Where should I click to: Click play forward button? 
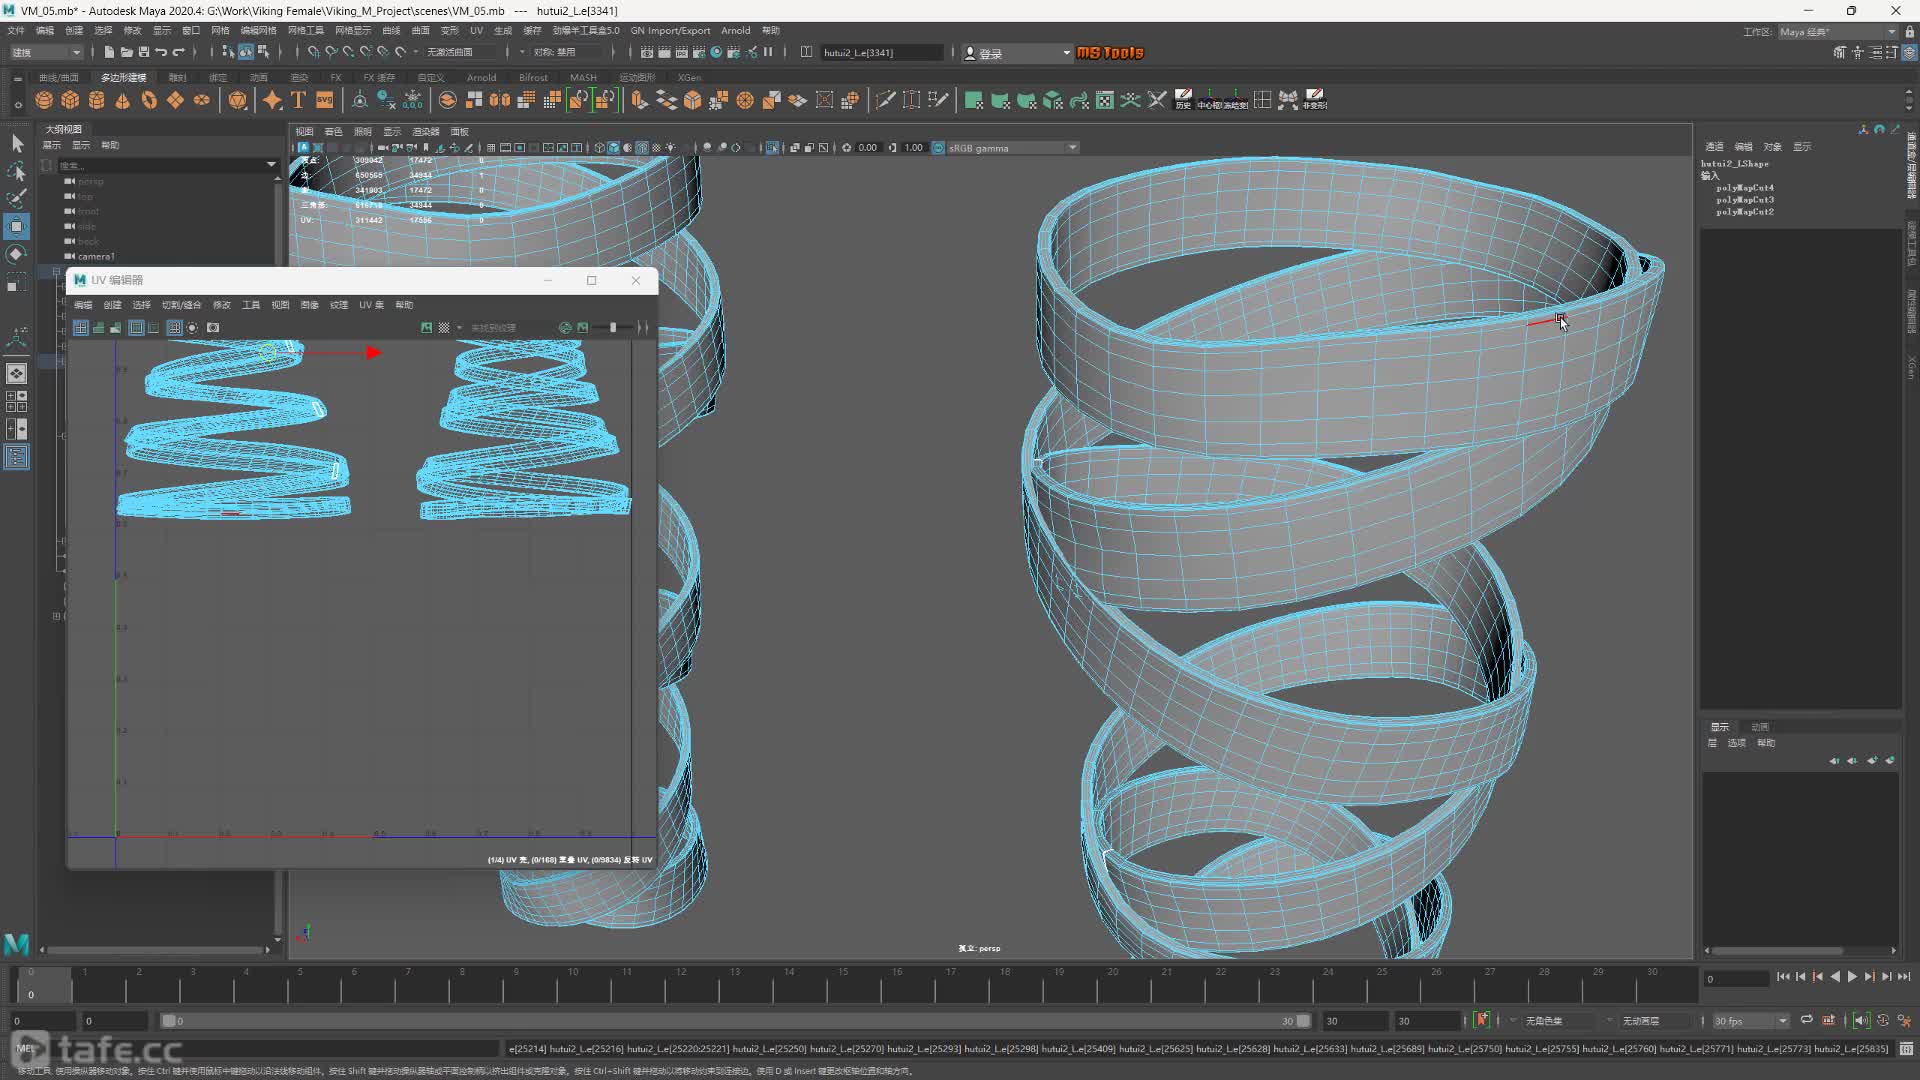coord(1852,977)
